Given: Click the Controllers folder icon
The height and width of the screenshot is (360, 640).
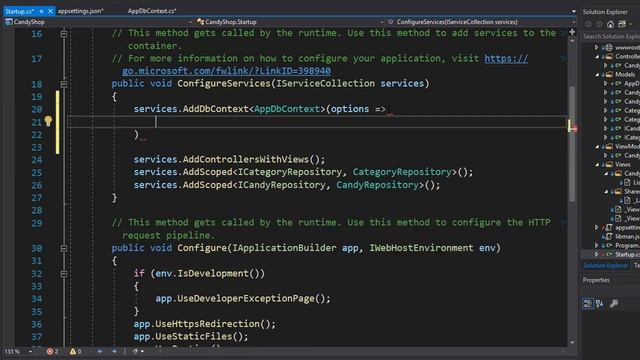Looking at the screenshot, I should pyautogui.click(x=609, y=56).
